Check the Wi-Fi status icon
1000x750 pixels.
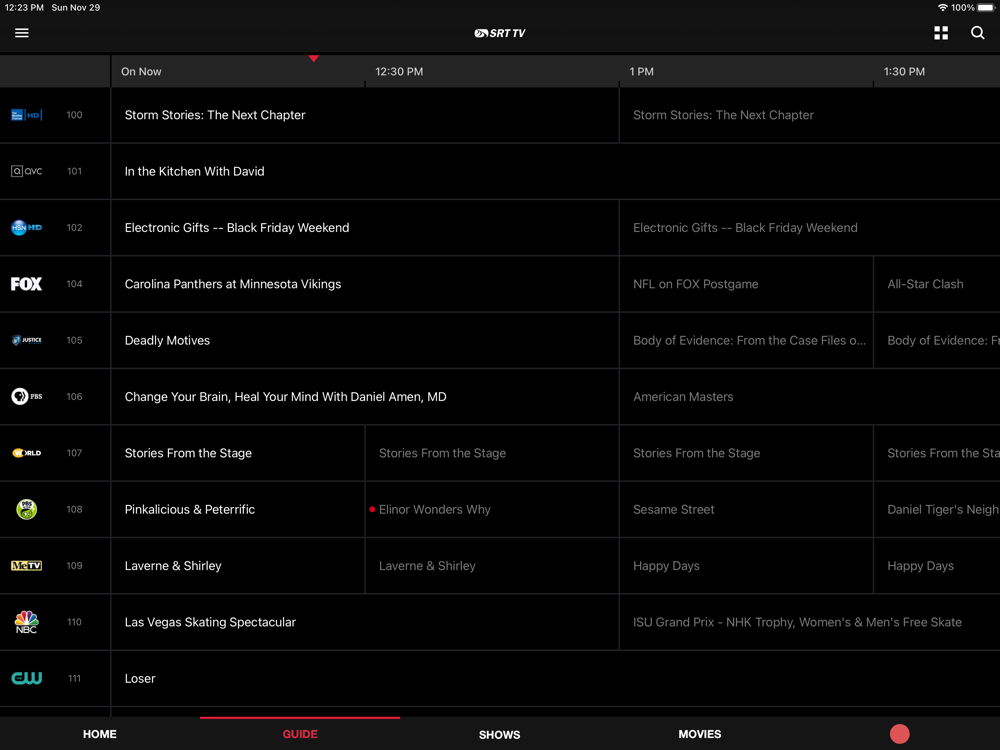(x=942, y=8)
